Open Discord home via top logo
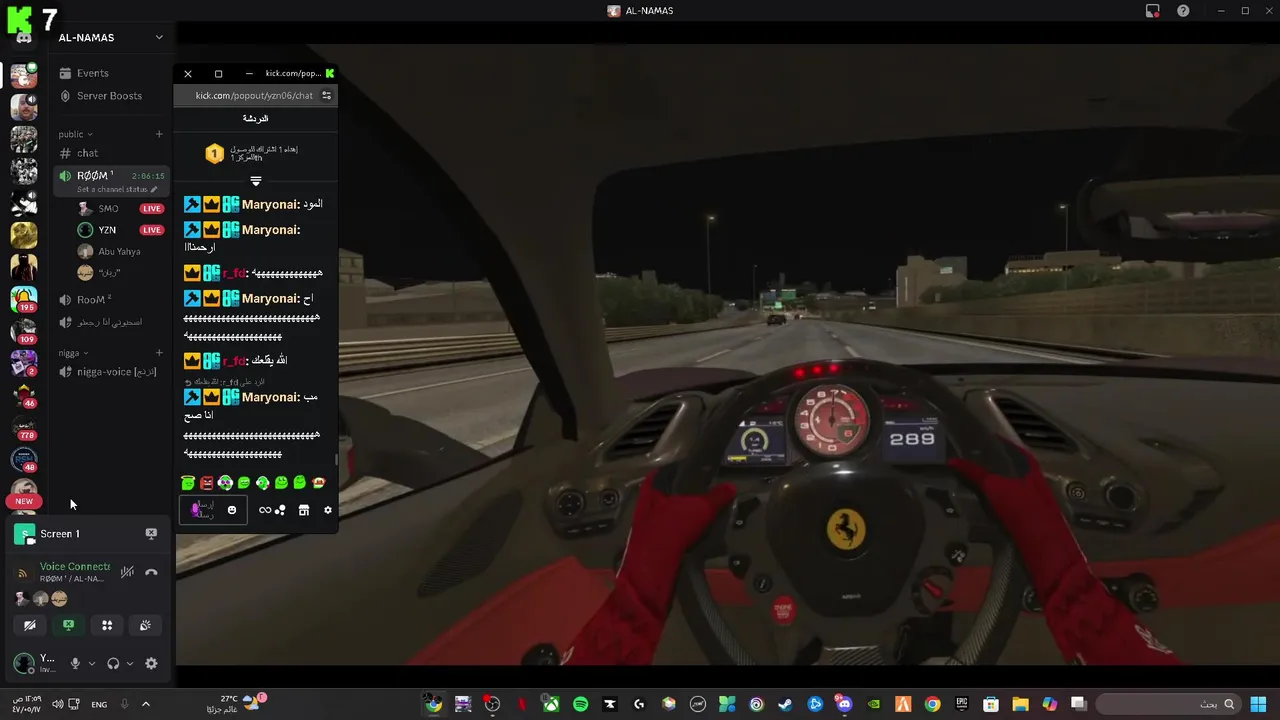Image resolution: width=1280 pixels, height=720 pixels. click(x=24, y=38)
